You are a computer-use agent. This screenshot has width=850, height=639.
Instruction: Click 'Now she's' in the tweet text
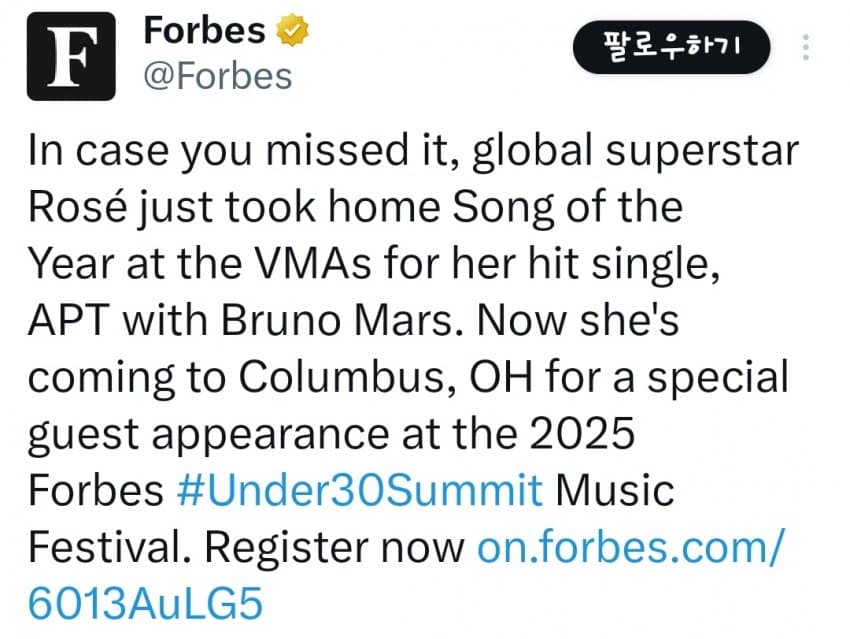[x=578, y=320]
